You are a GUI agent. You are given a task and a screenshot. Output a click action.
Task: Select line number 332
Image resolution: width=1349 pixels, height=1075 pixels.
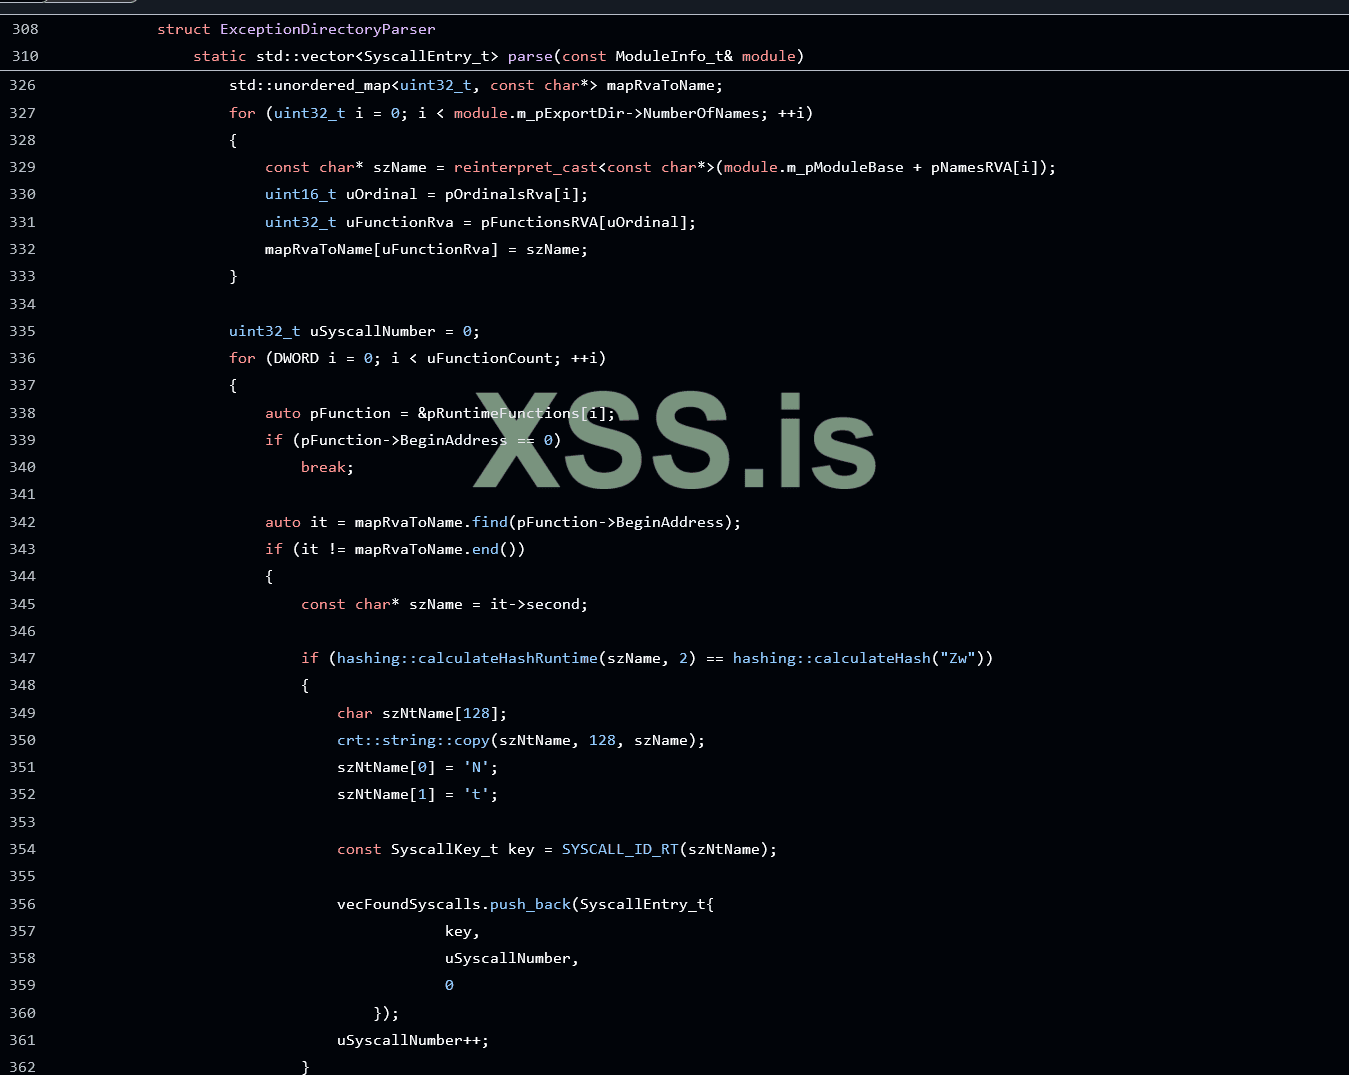22,249
